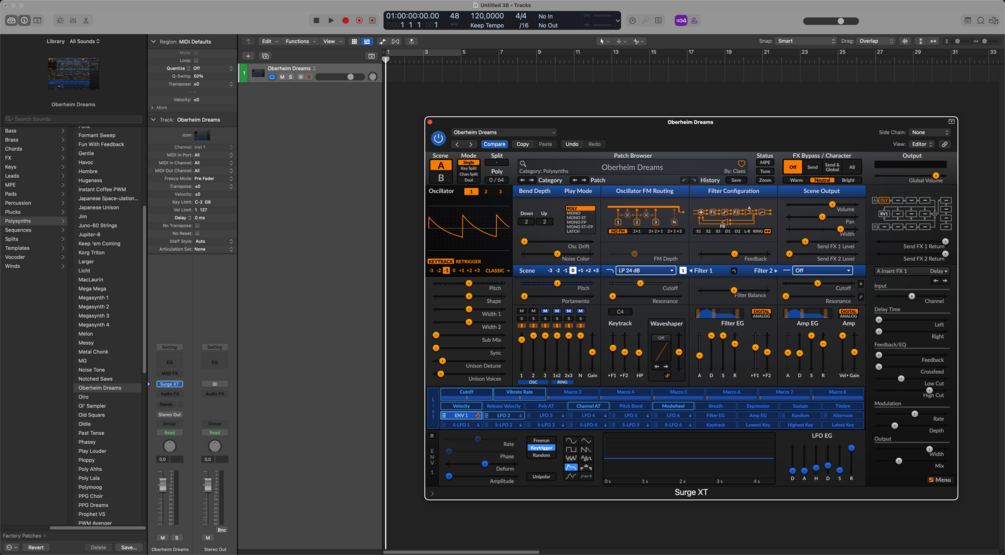Go to previous category arrow in Patch Browser
Image resolution: width=1005 pixels, height=555 pixels.
[x=522, y=180]
